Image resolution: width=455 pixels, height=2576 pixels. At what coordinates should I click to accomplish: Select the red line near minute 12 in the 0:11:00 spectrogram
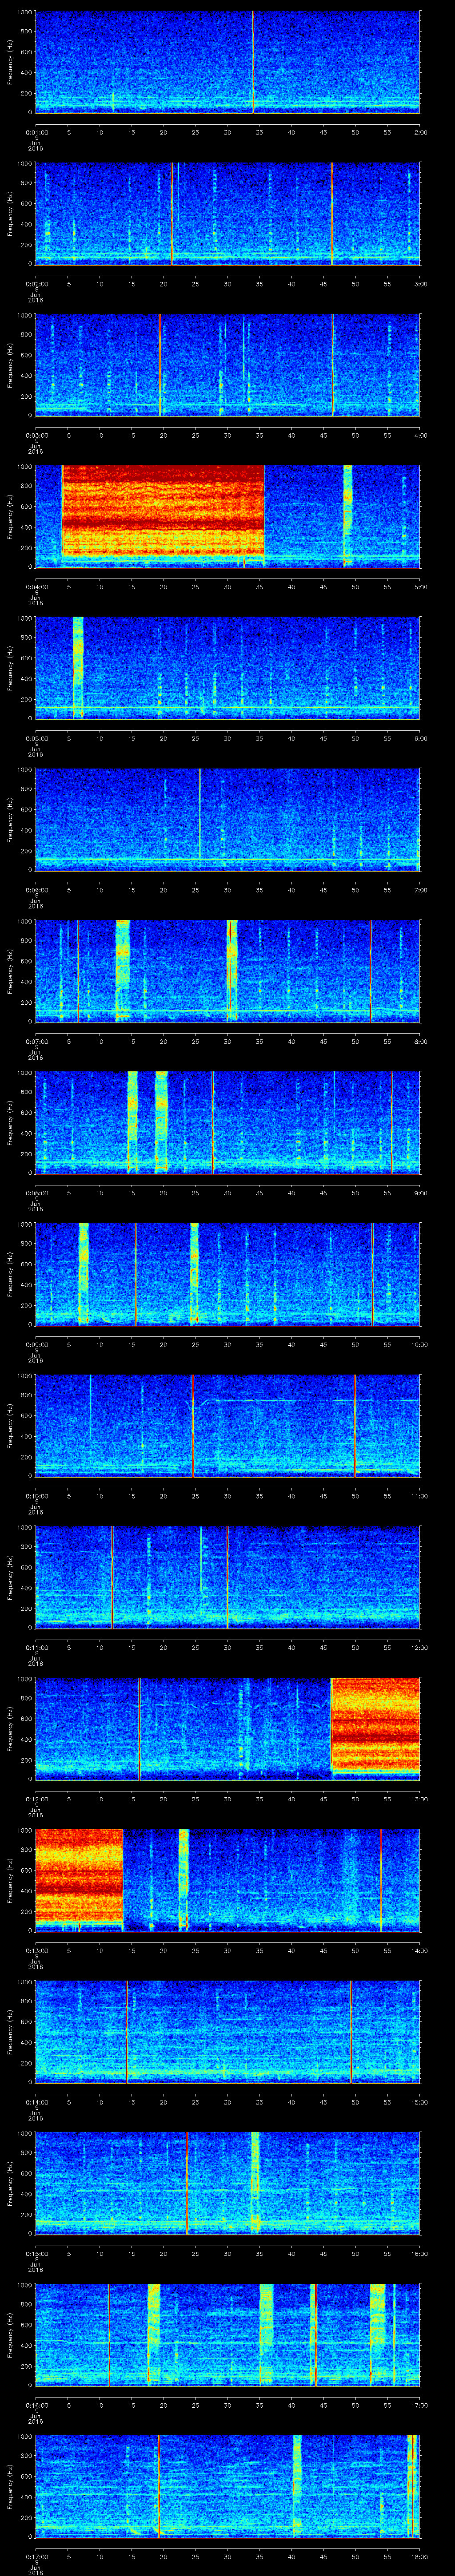[x=113, y=1578]
